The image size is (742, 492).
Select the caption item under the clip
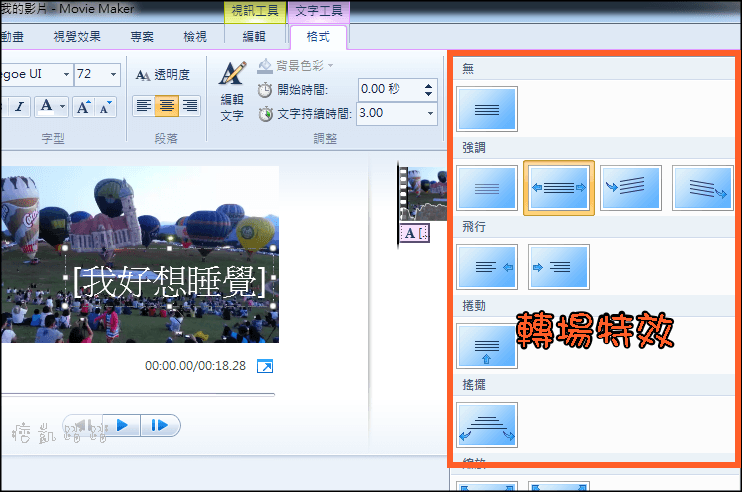click(415, 233)
